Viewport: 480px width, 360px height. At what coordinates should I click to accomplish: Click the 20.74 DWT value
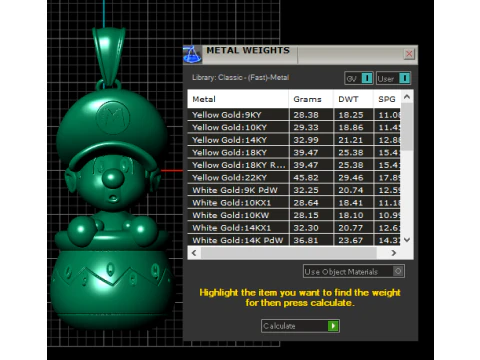(x=351, y=190)
